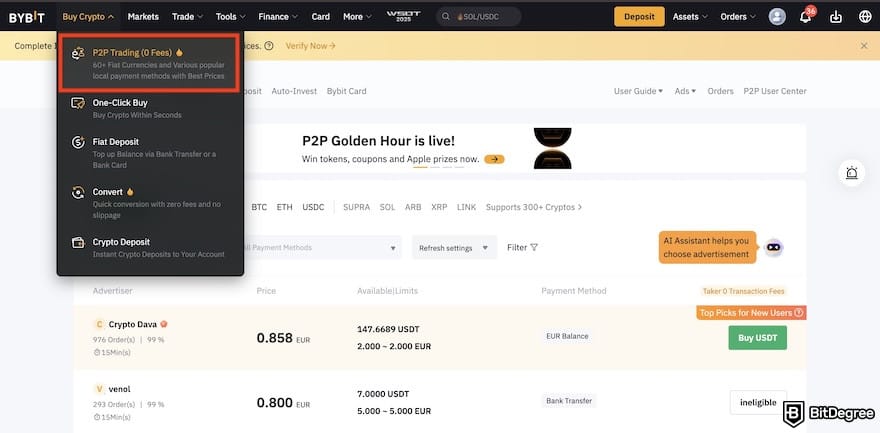Click the Buy USDT button
Image resolution: width=880 pixels, height=433 pixels.
[x=757, y=338]
